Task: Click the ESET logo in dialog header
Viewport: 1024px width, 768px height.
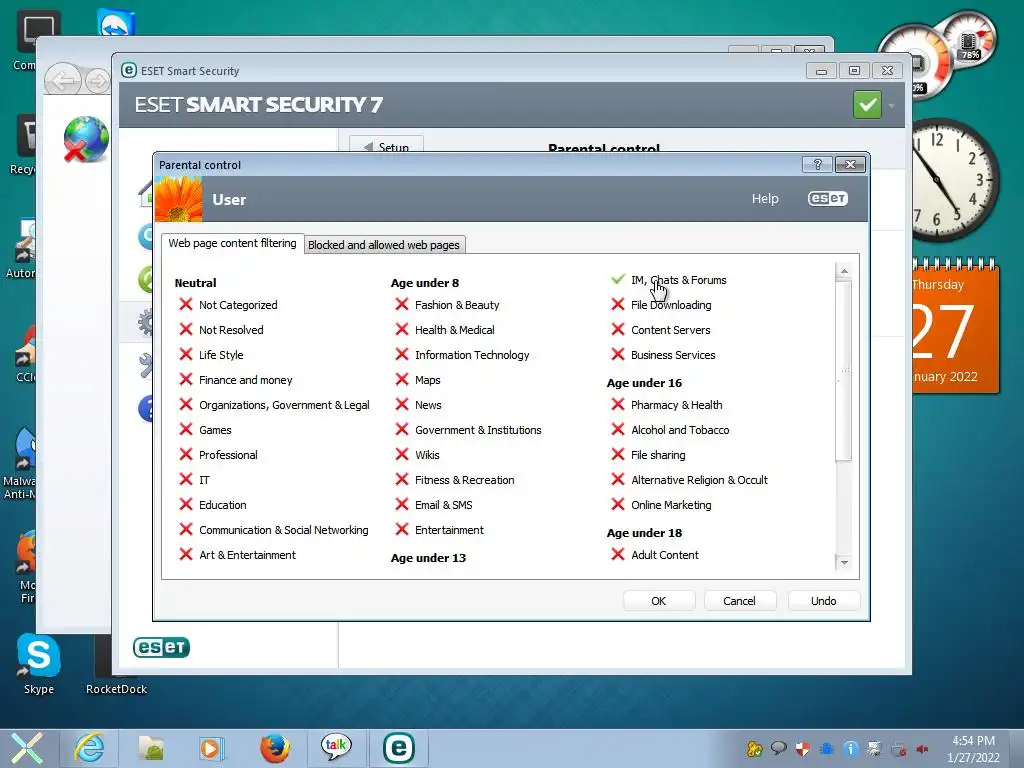Action: click(827, 199)
